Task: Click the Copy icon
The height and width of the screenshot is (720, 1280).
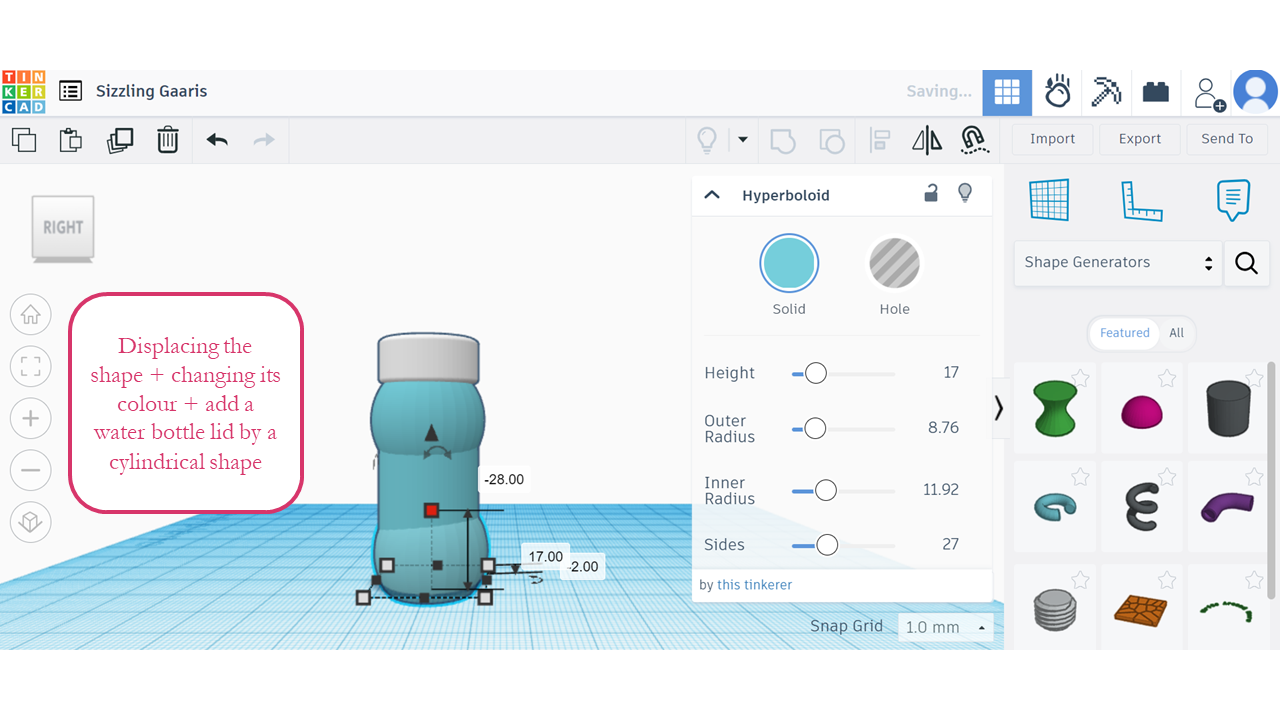Action: (x=24, y=140)
